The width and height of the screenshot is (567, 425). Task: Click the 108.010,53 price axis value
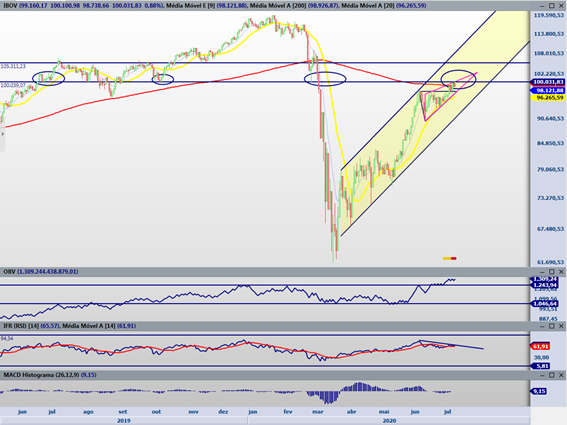pos(549,54)
